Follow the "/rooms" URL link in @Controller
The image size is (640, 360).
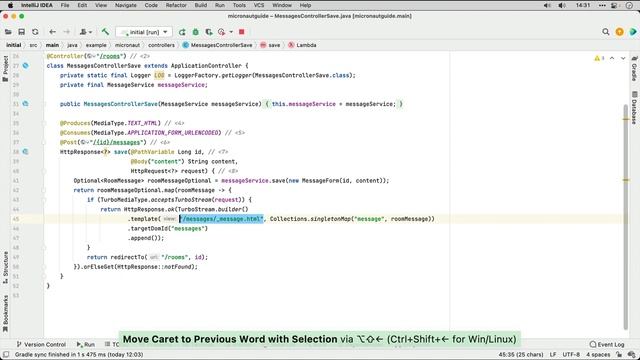point(110,56)
